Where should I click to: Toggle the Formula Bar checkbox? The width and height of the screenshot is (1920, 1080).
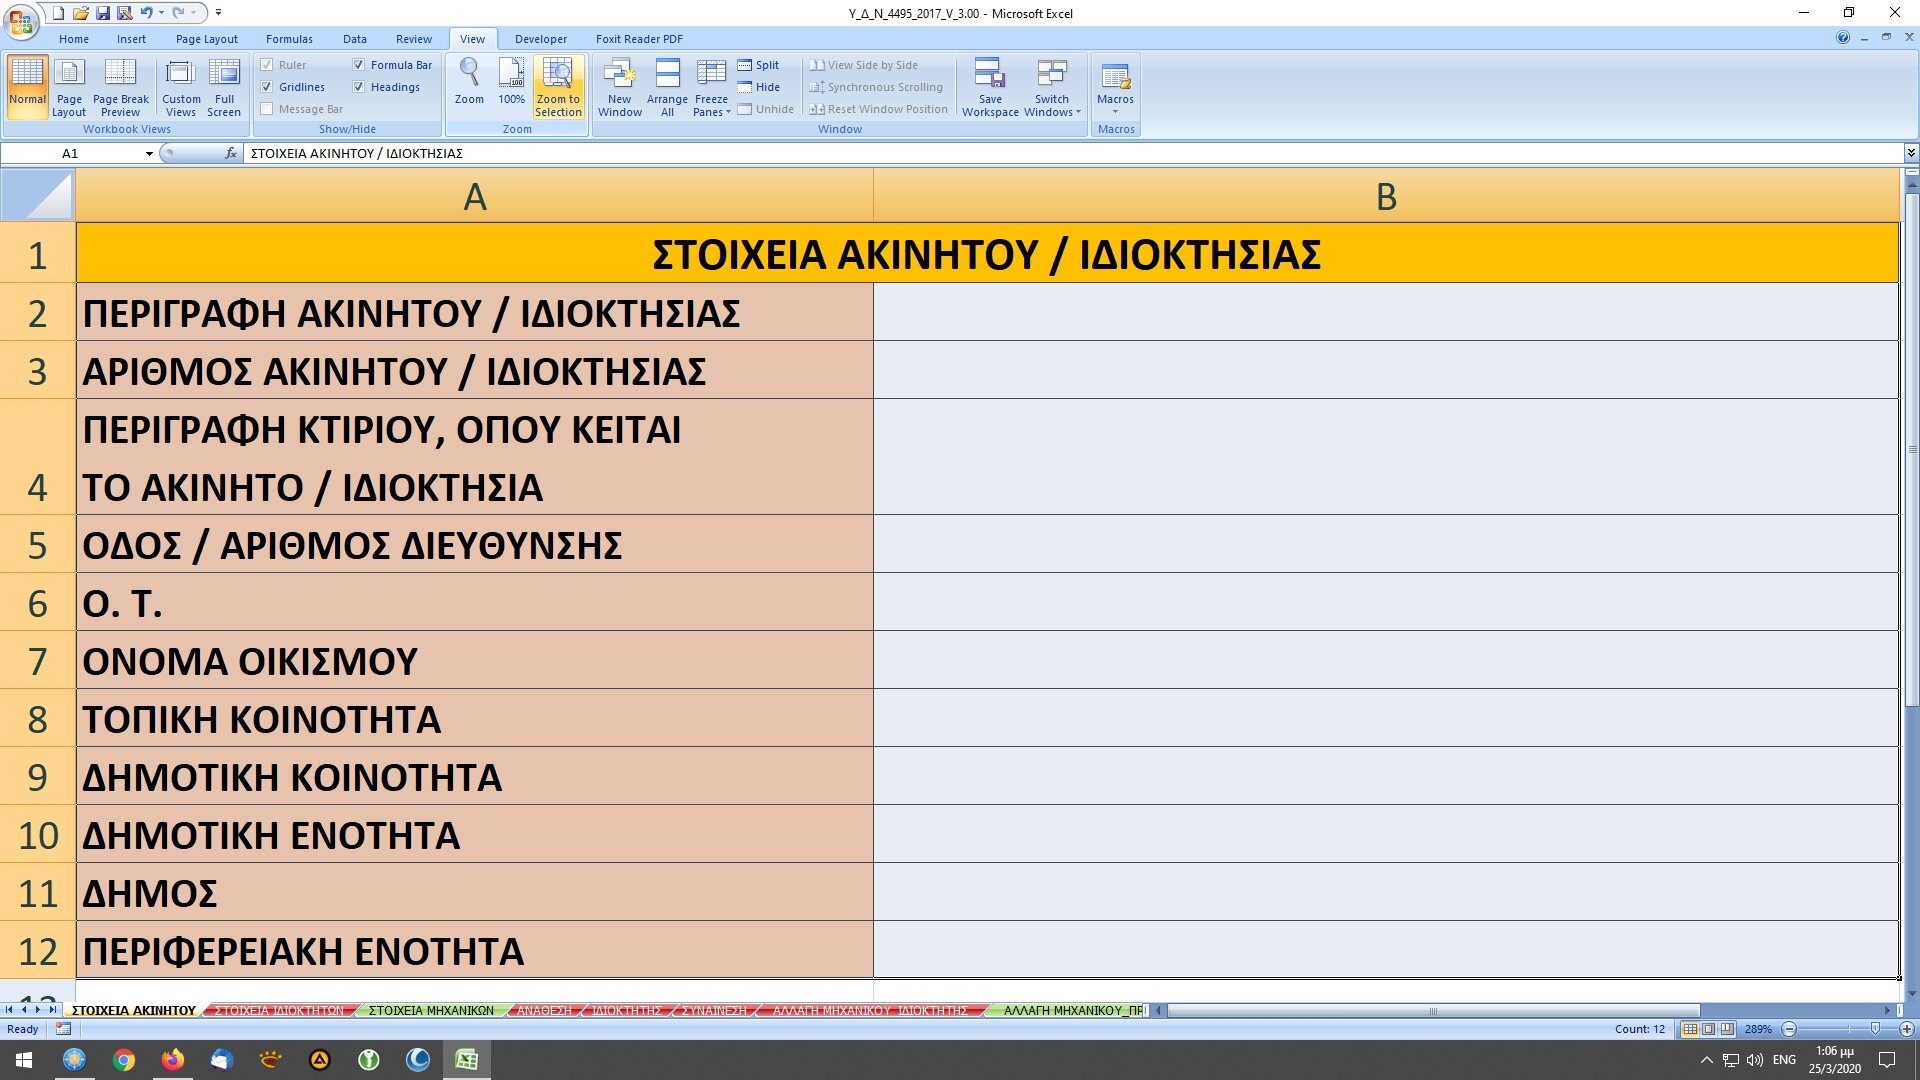coord(358,65)
